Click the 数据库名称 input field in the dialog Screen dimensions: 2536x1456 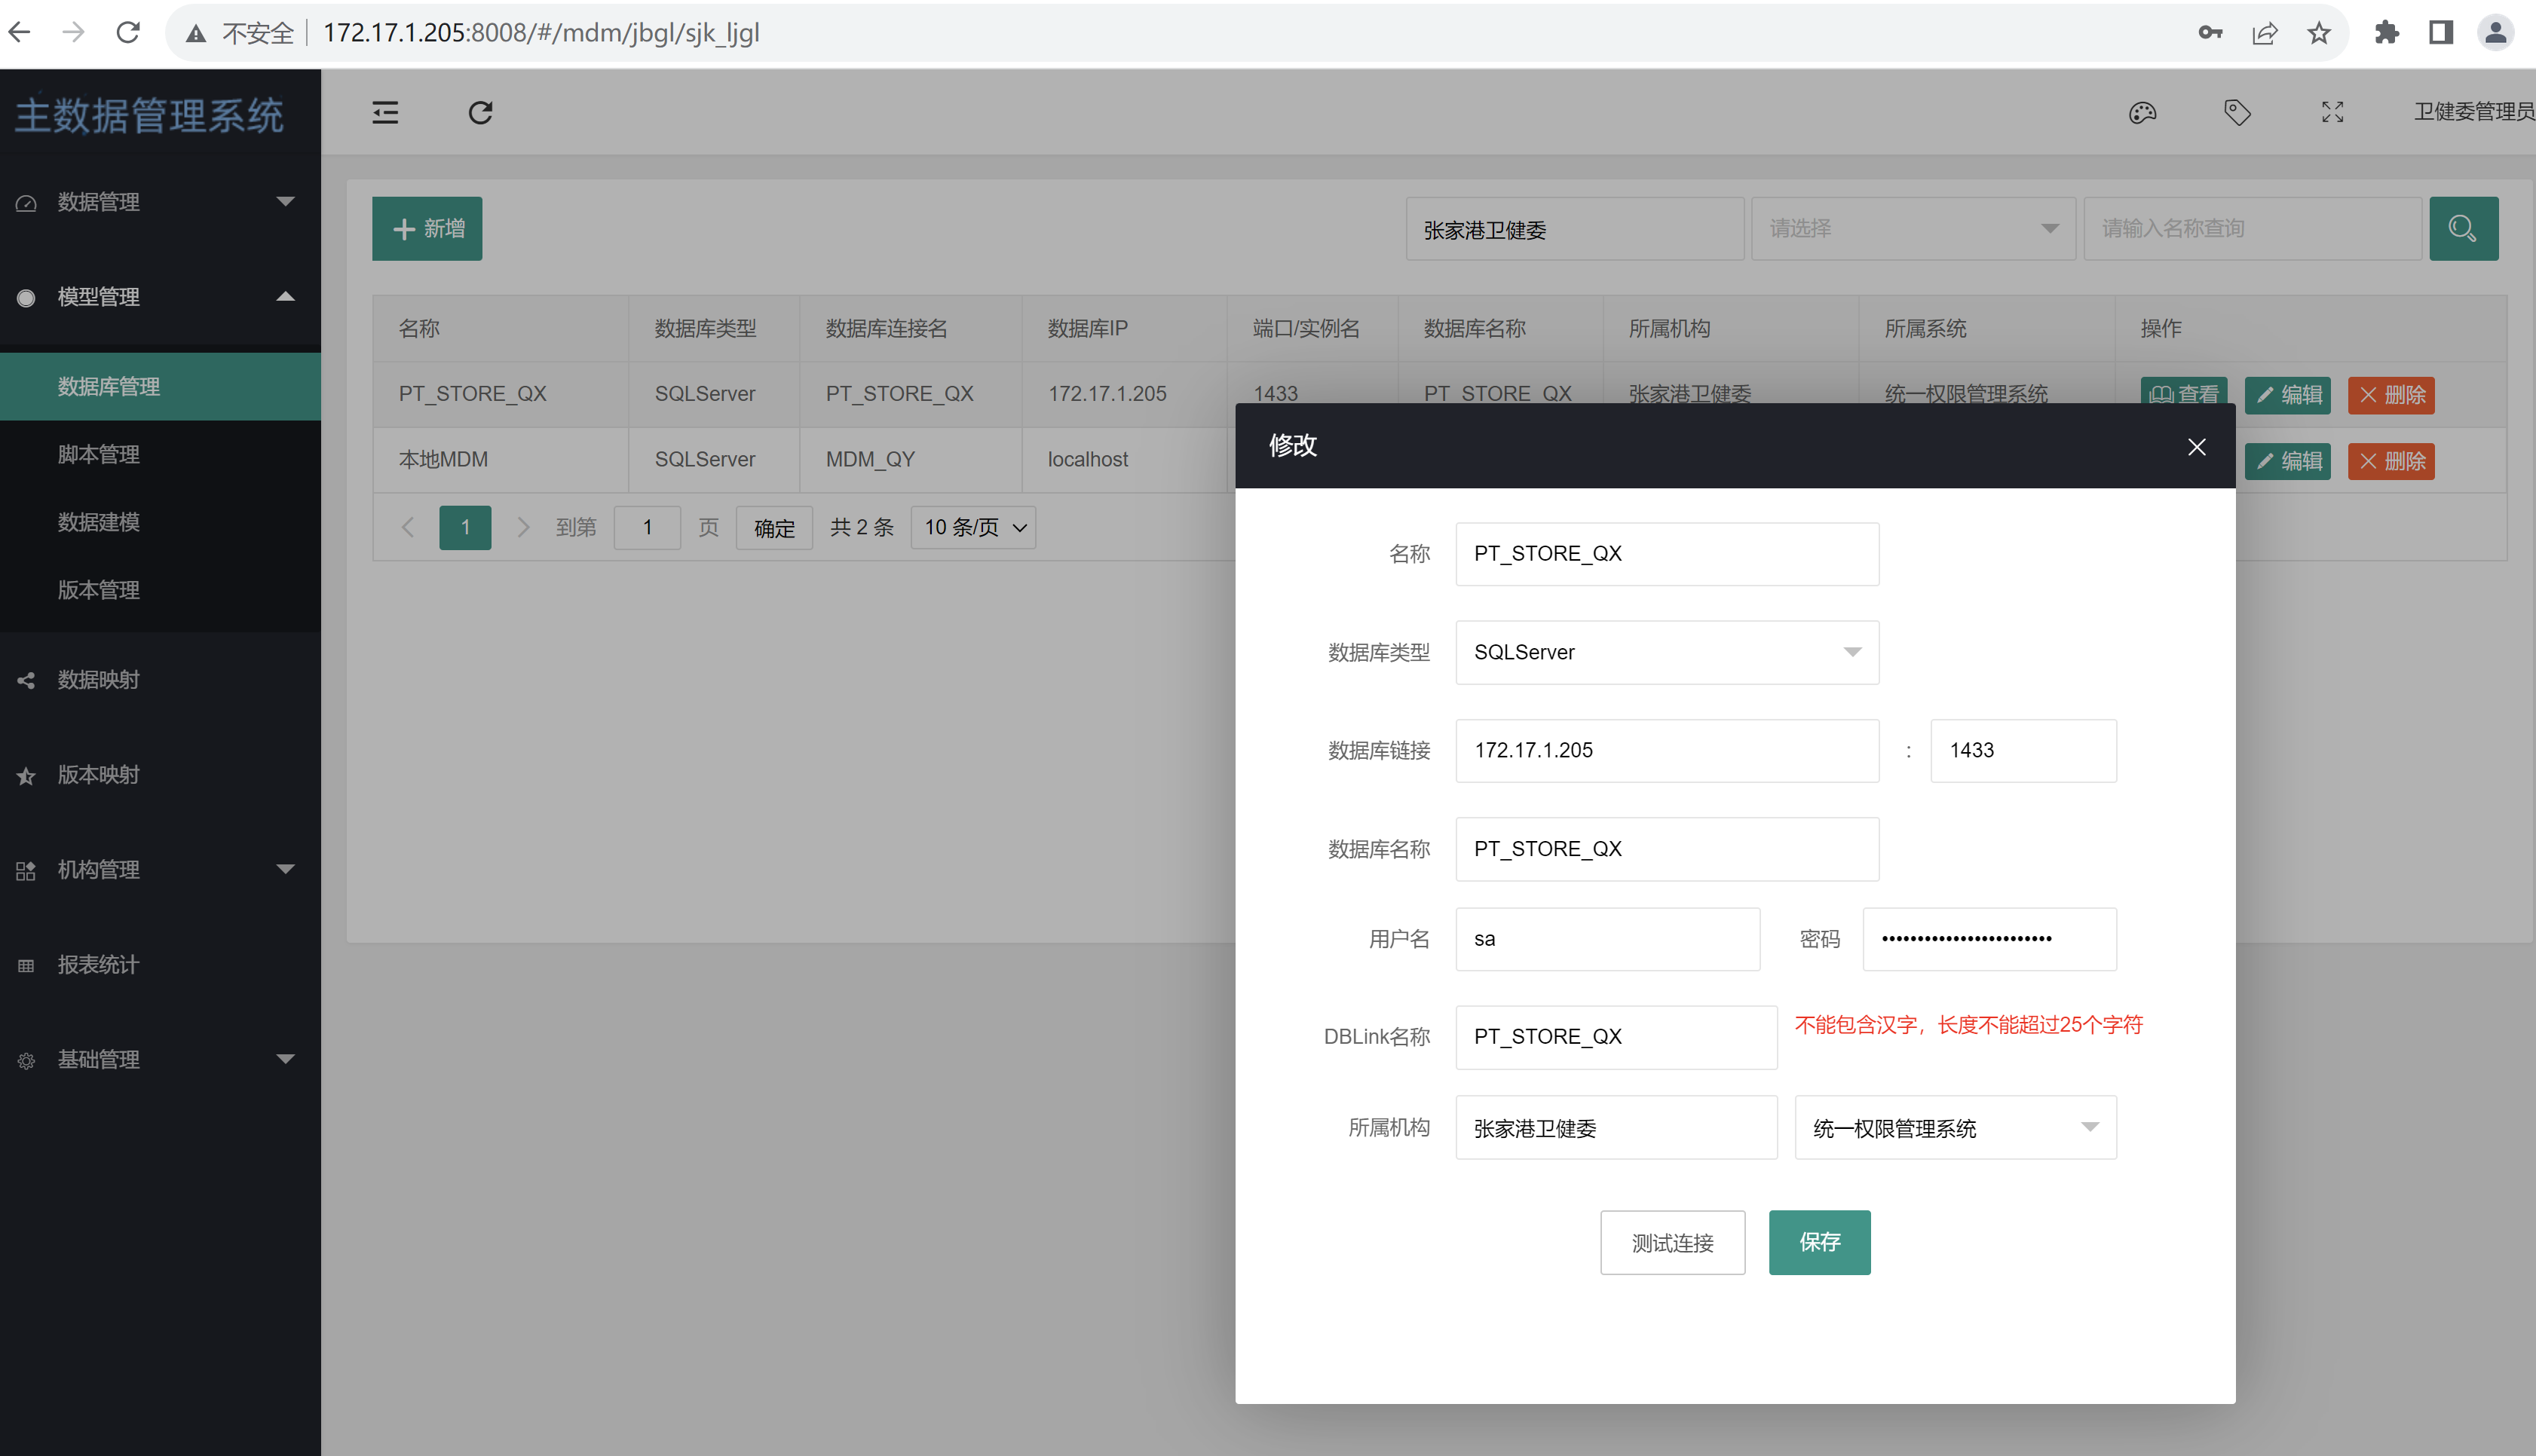pyautogui.click(x=1667, y=849)
